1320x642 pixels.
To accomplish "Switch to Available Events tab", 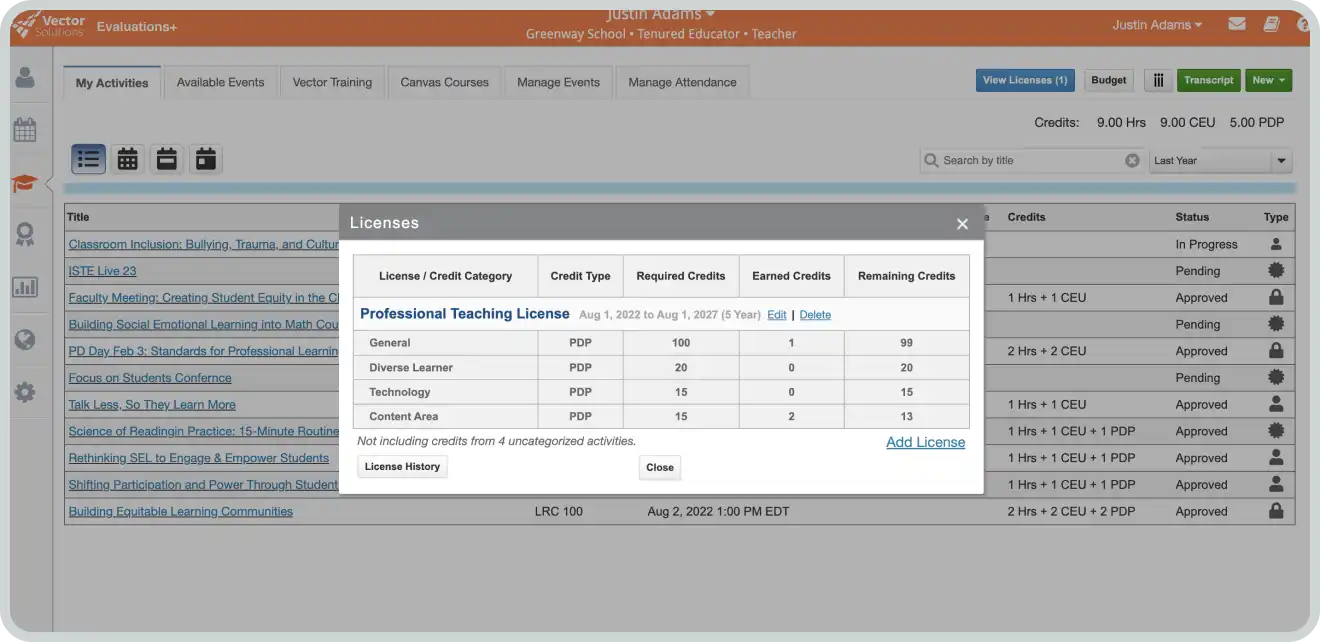I will [220, 82].
